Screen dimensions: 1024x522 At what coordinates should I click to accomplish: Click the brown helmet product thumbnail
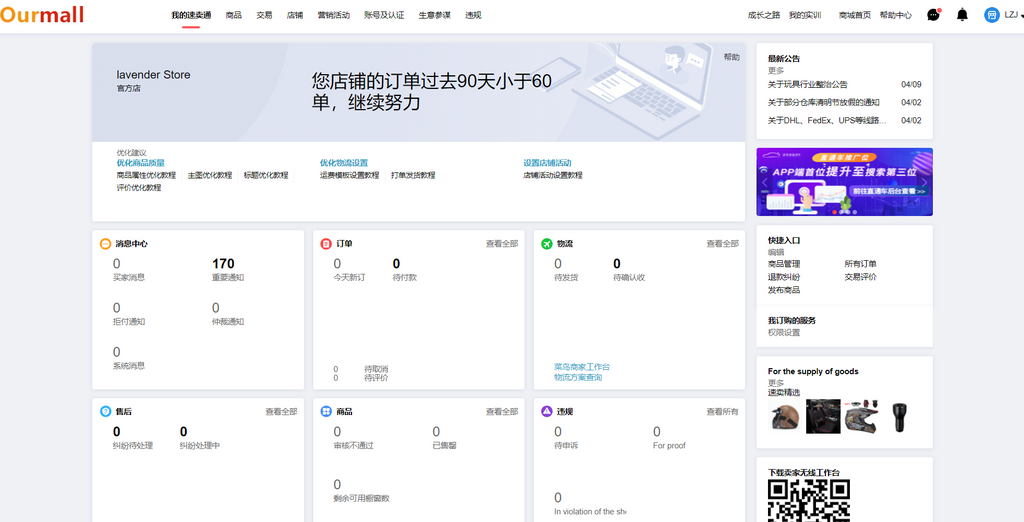pyautogui.click(x=786, y=416)
